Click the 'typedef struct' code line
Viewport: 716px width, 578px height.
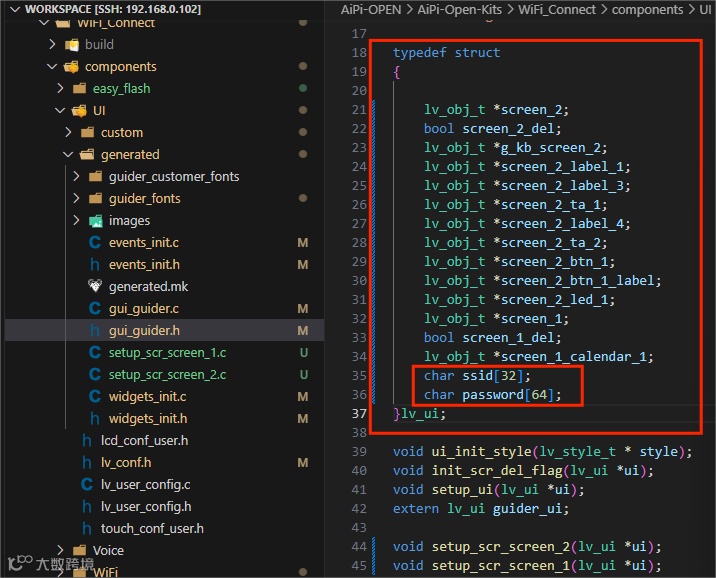(446, 53)
